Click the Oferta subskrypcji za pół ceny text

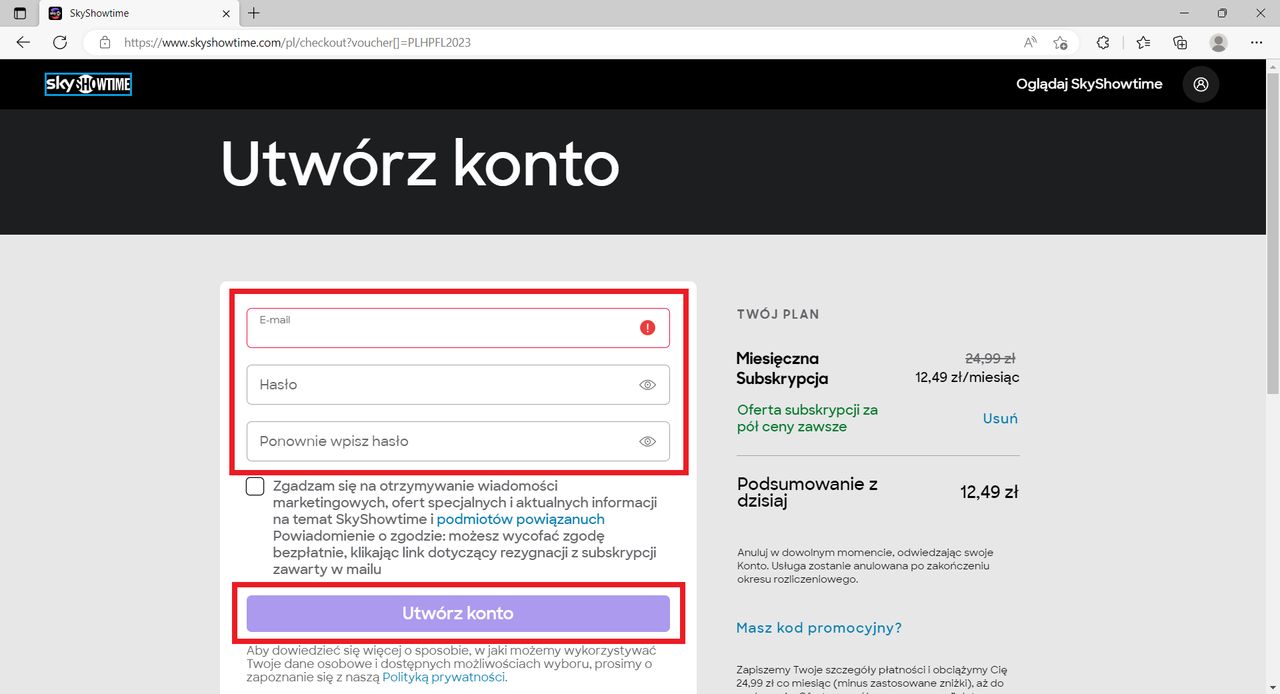807,418
